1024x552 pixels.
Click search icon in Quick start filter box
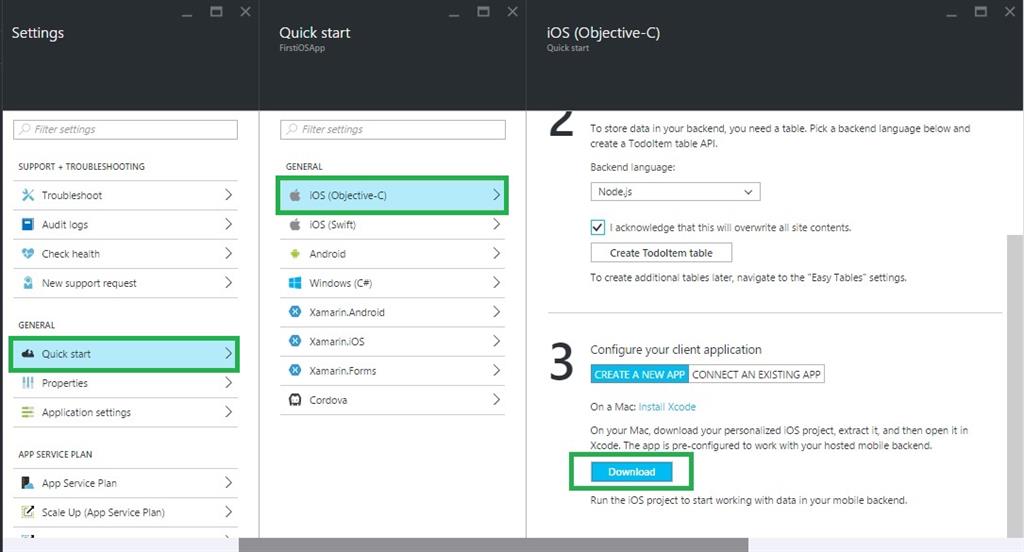pyautogui.click(x=292, y=129)
